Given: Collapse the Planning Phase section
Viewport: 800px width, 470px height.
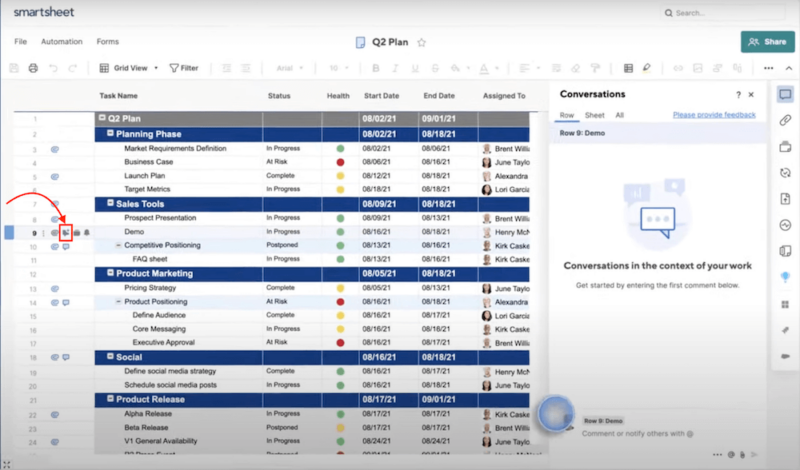Looking at the screenshot, I should click(x=110, y=133).
